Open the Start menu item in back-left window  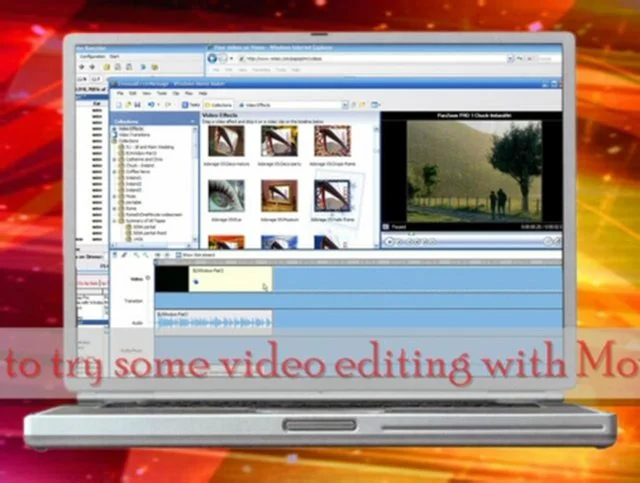pyautogui.click(x=114, y=56)
